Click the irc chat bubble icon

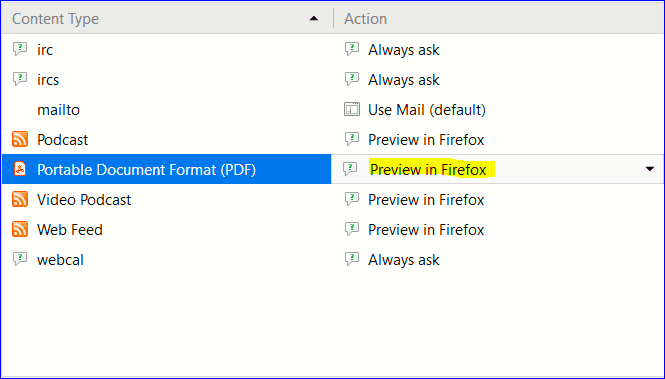20,49
